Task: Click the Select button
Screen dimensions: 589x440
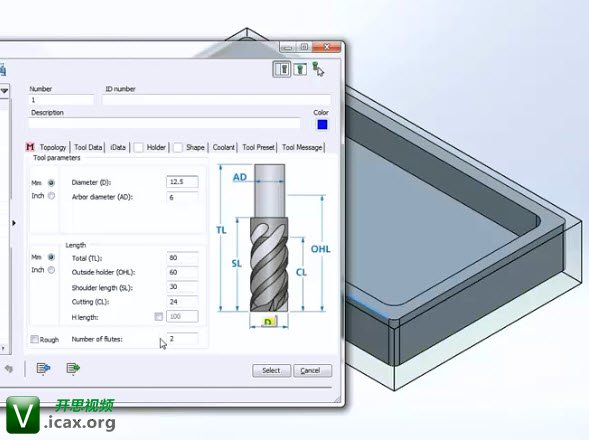Action: coord(271,370)
